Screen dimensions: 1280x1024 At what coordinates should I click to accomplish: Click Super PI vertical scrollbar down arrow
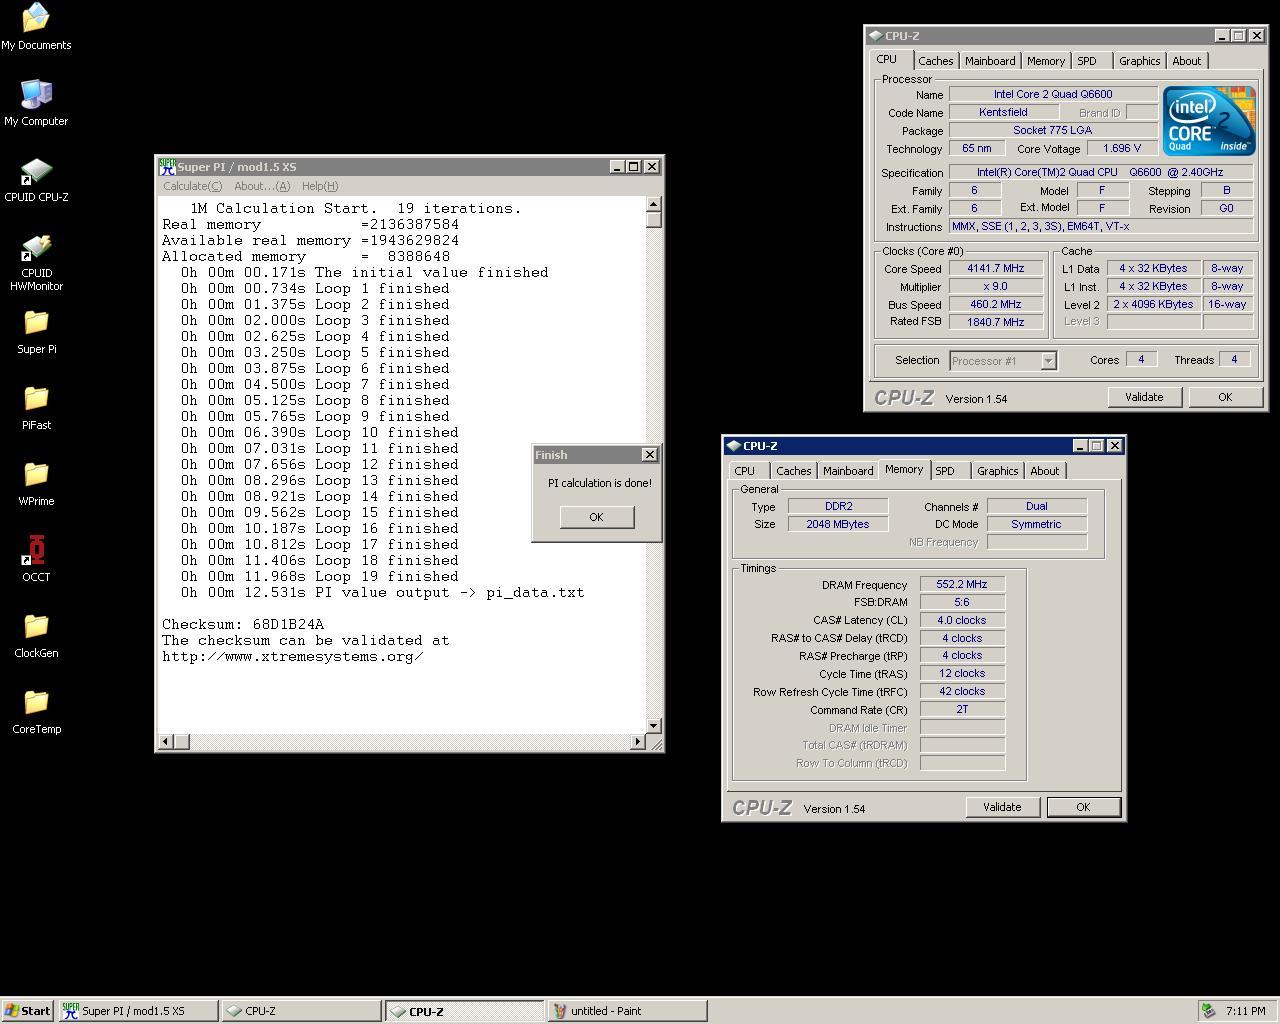pos(654,726)
